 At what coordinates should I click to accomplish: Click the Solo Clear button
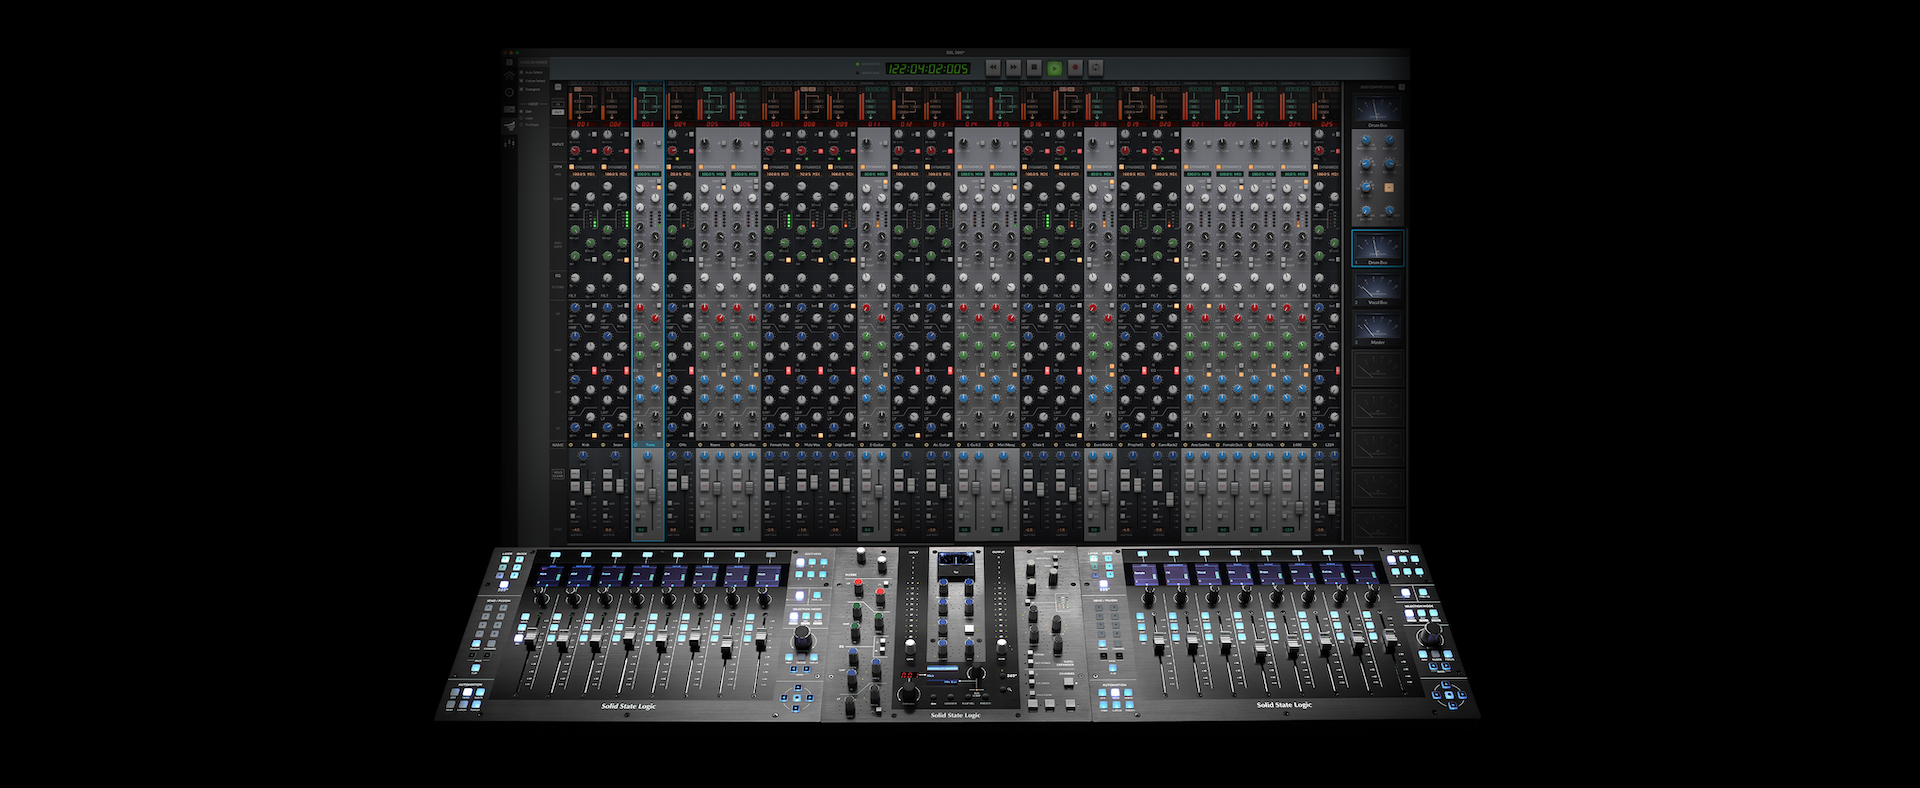click(x=558, y=474)
